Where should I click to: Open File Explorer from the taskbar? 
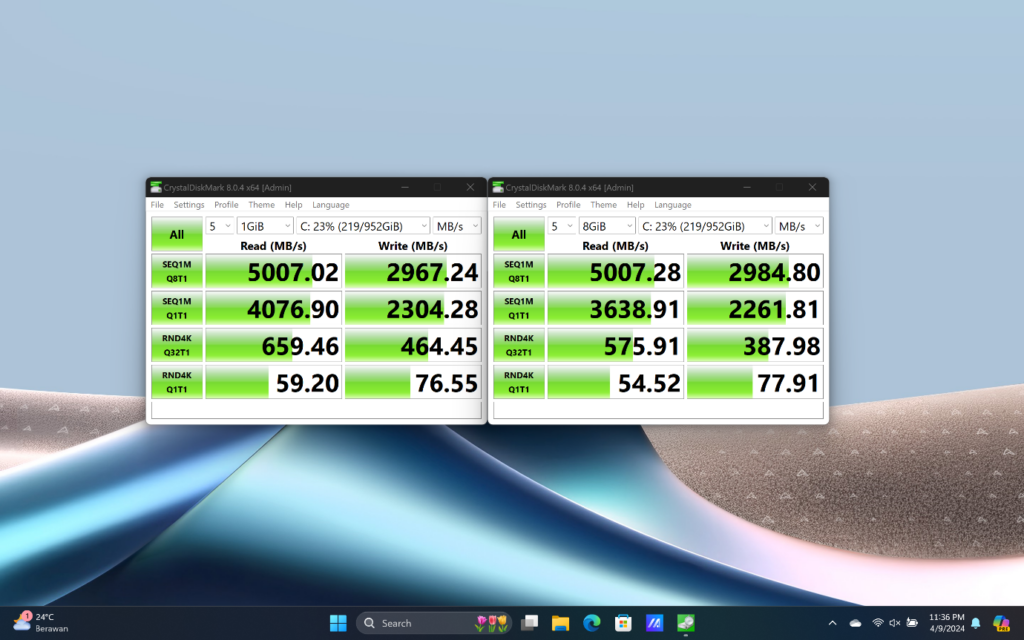(x=560, y=622)
